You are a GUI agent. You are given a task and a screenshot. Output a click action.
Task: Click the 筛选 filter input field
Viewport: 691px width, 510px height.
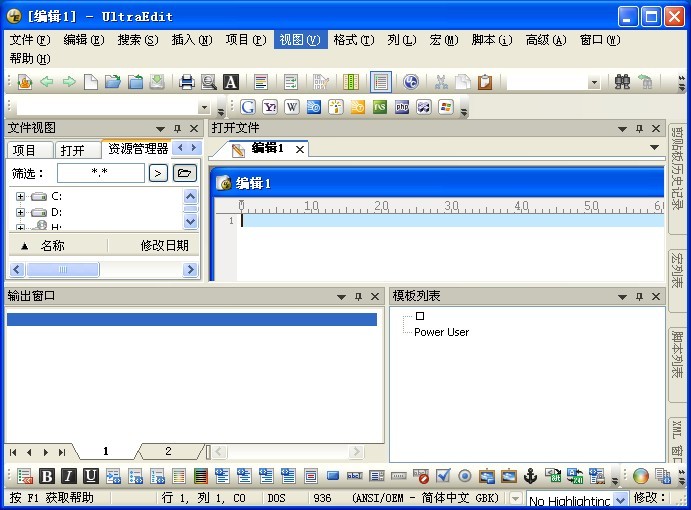tap(100, 173)
